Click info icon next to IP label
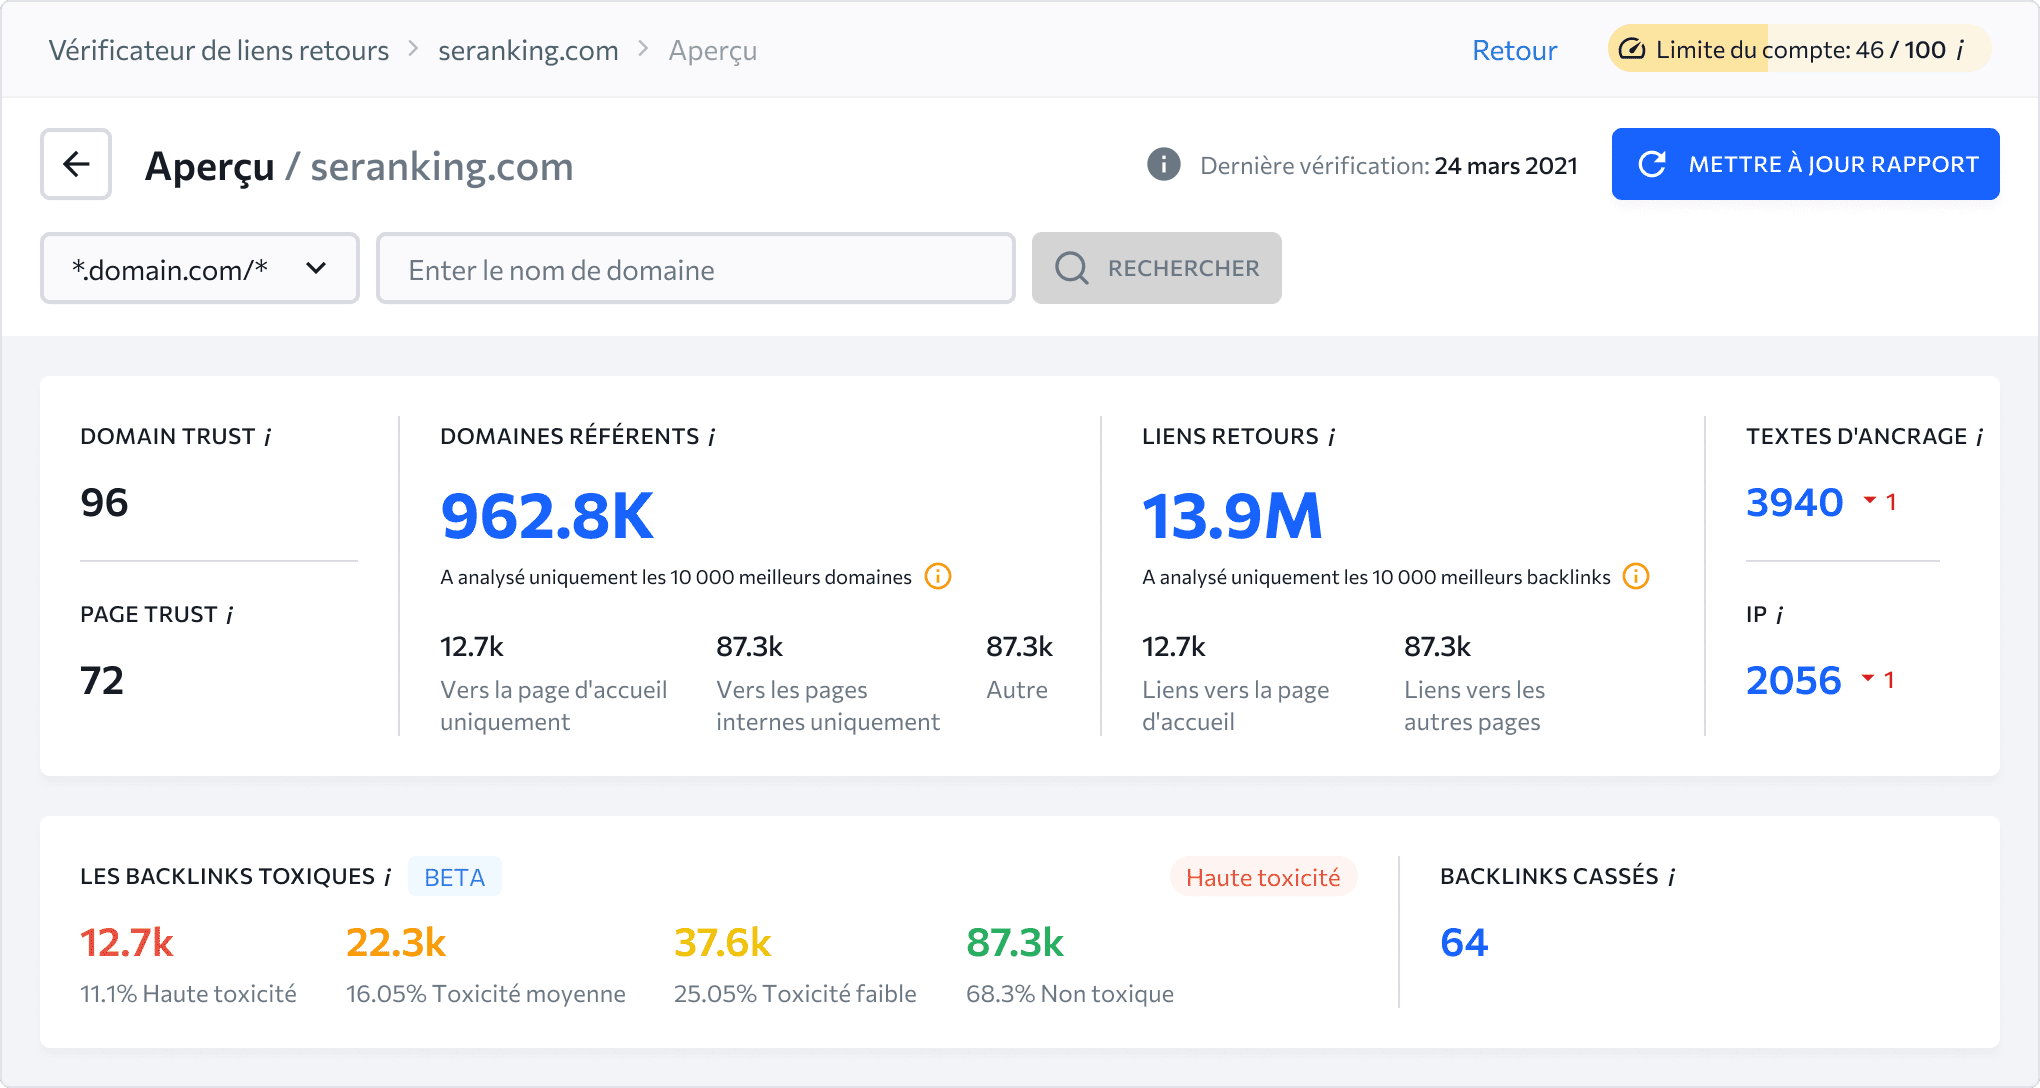This screenshot has height=1088, width=2040. (1779, 615)
